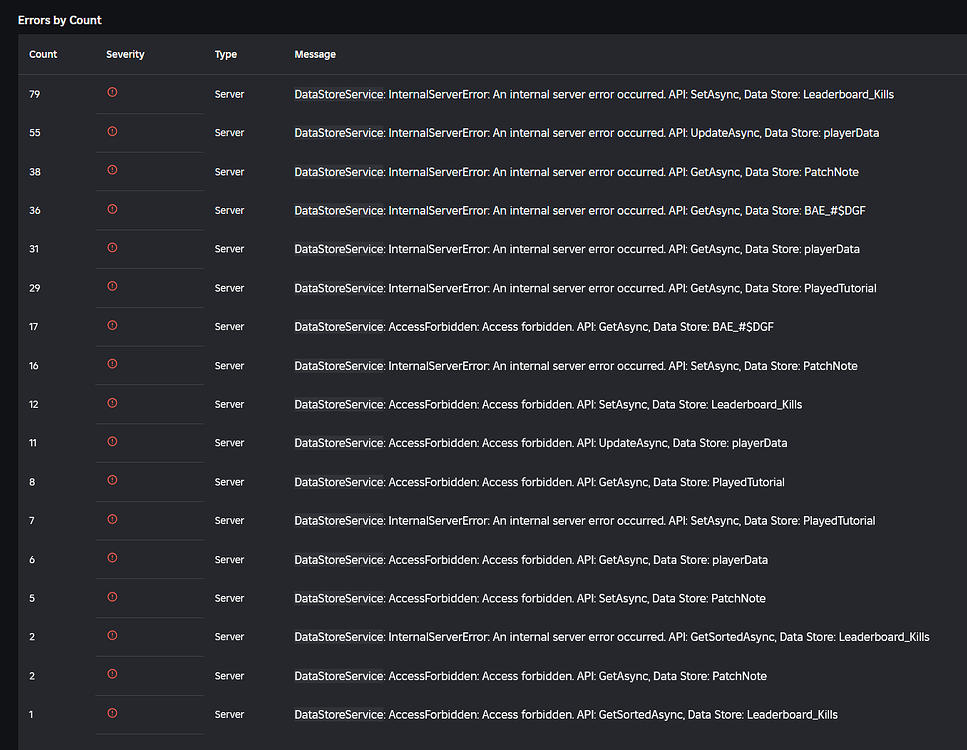967x750 pixels.
Task: Click the error icon for the UpdateAsync AccessForbidden row
Action: tap(112, 443)
